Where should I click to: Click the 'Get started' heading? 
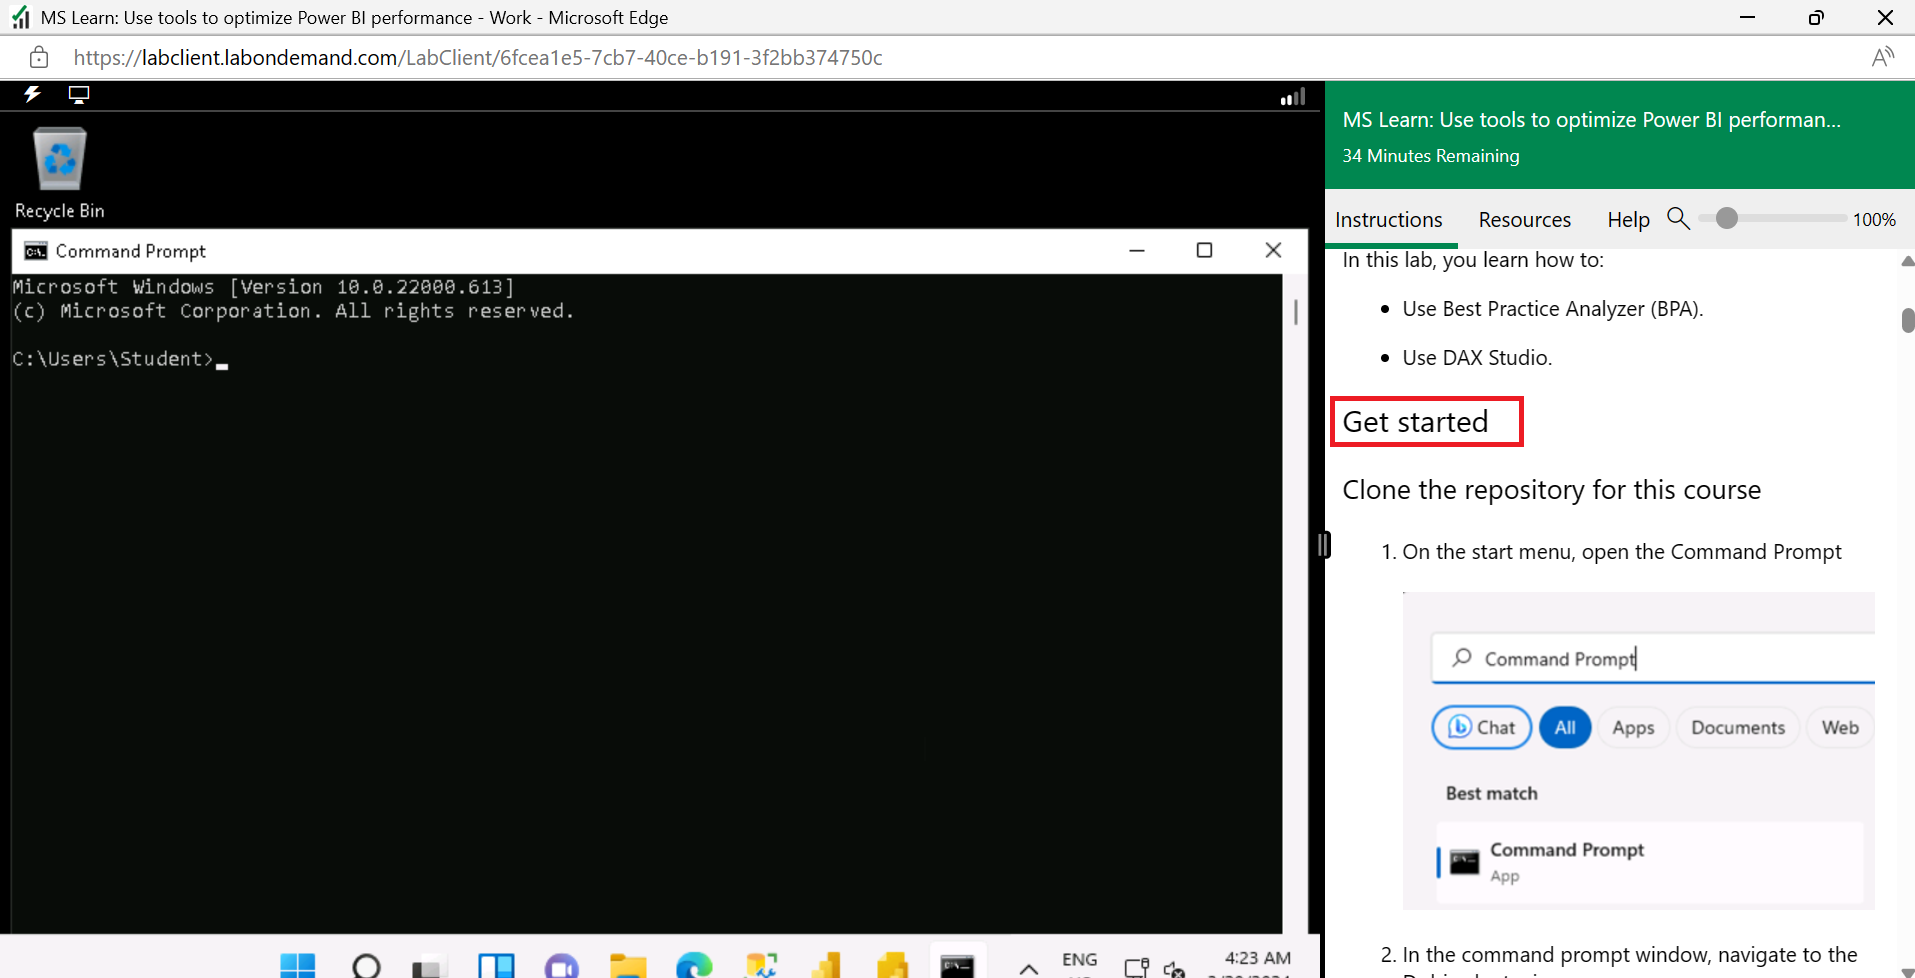click(x=1415, y=422)
